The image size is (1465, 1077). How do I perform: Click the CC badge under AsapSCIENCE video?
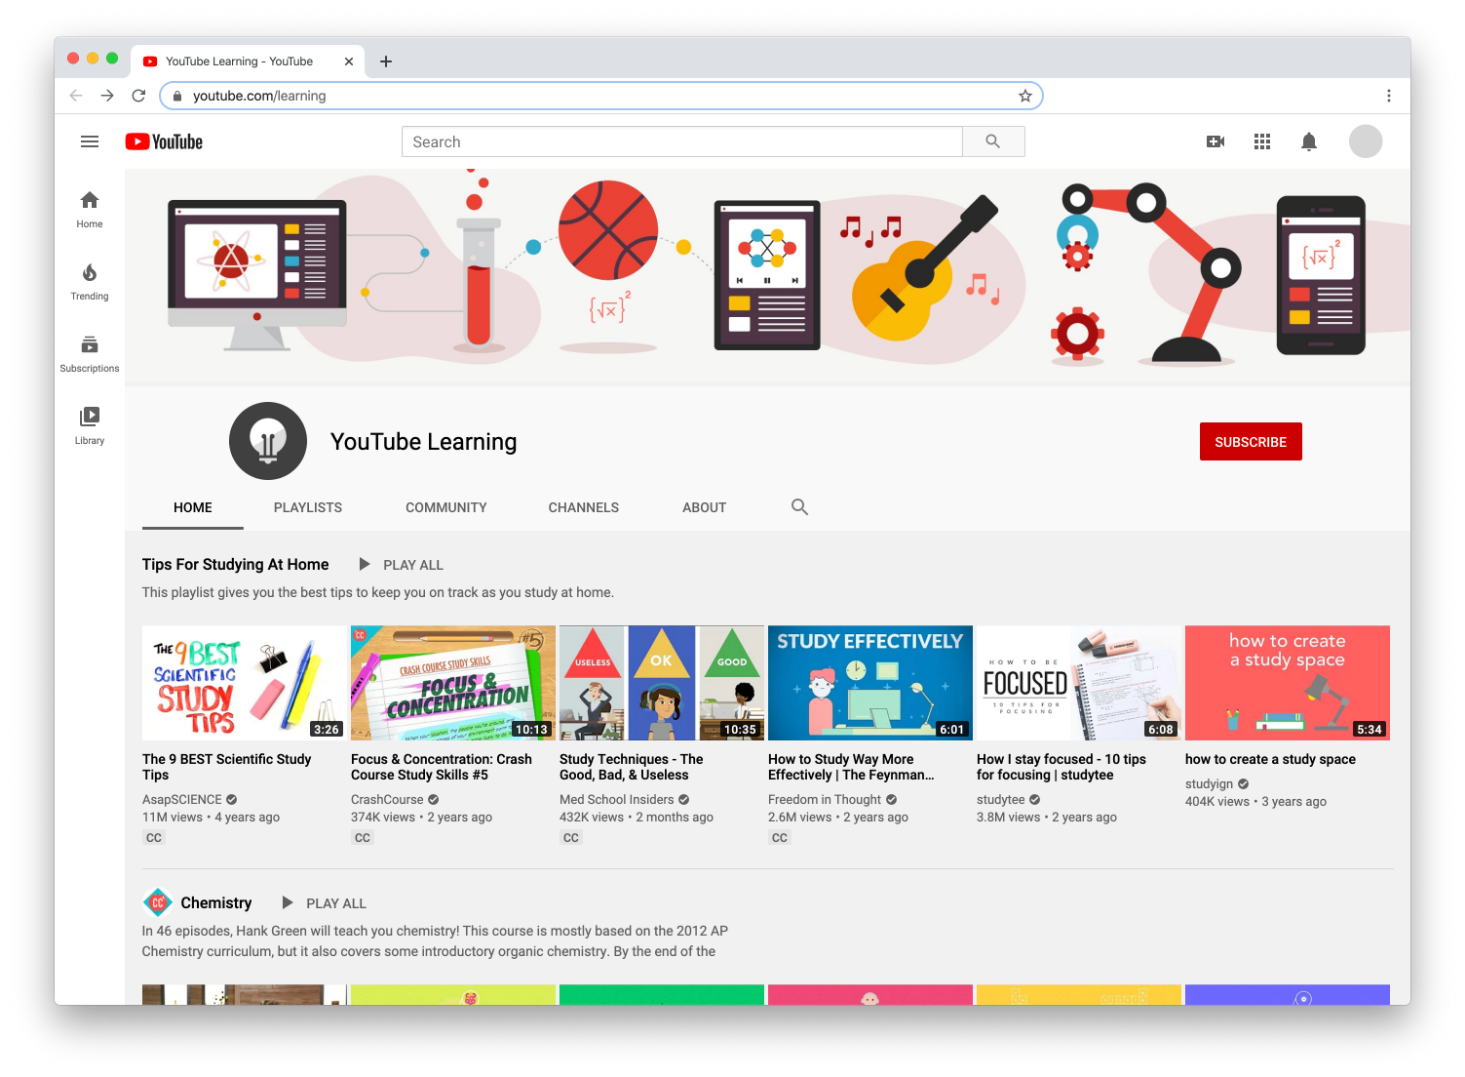pyautogui.click(x=153, y=838)
